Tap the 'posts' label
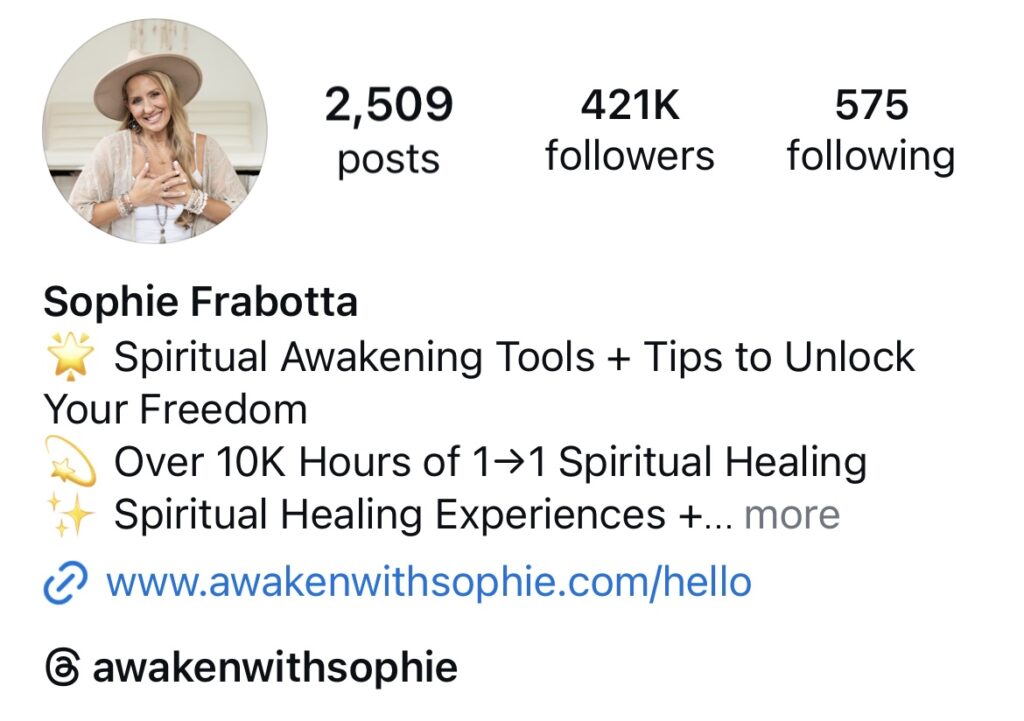Screen dimensions: 1024x721 (x=389, y=159)
